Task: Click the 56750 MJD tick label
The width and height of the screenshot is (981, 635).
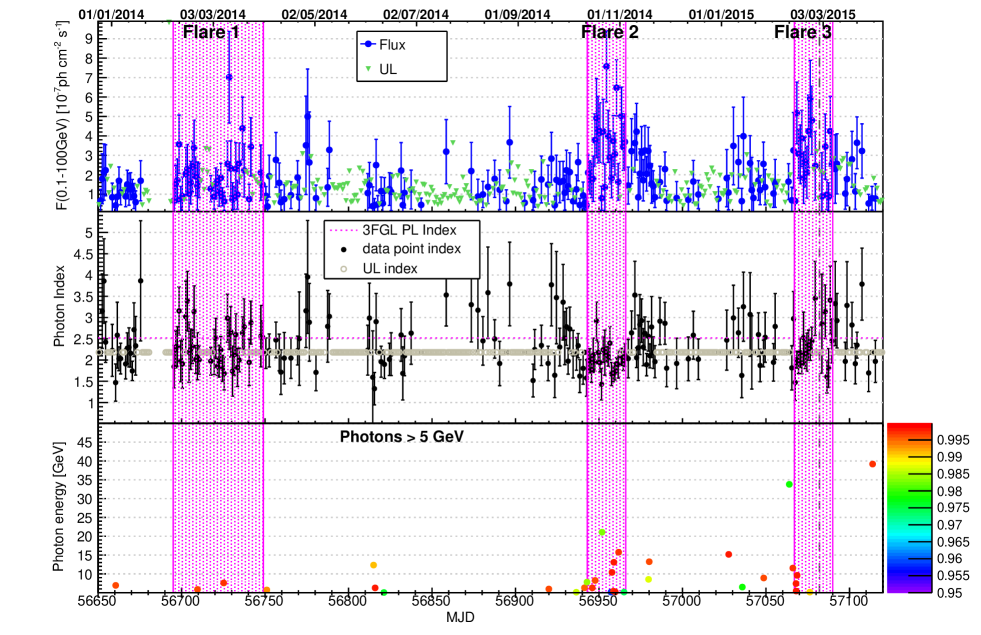Action: (265, 602)
